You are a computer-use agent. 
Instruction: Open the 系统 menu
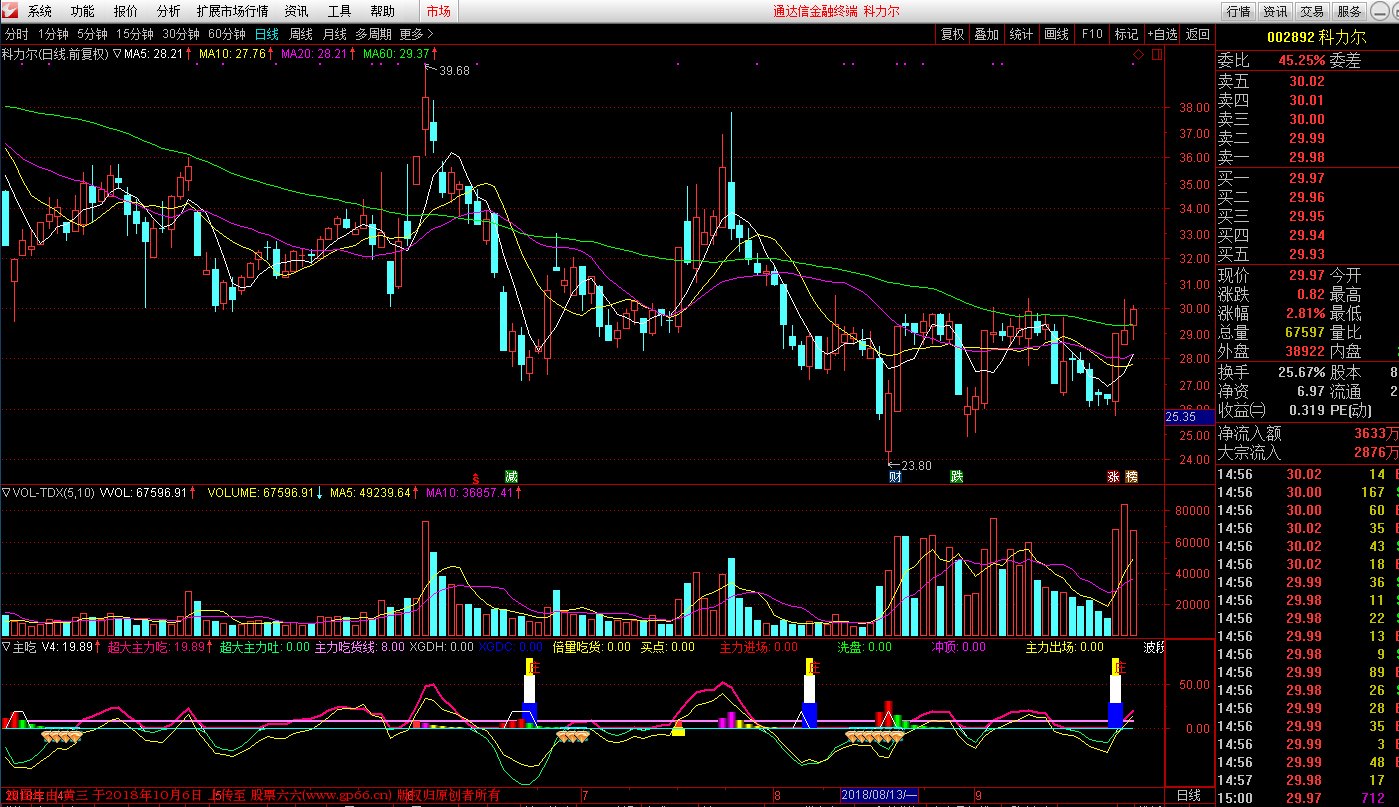(x=40, y=12)
